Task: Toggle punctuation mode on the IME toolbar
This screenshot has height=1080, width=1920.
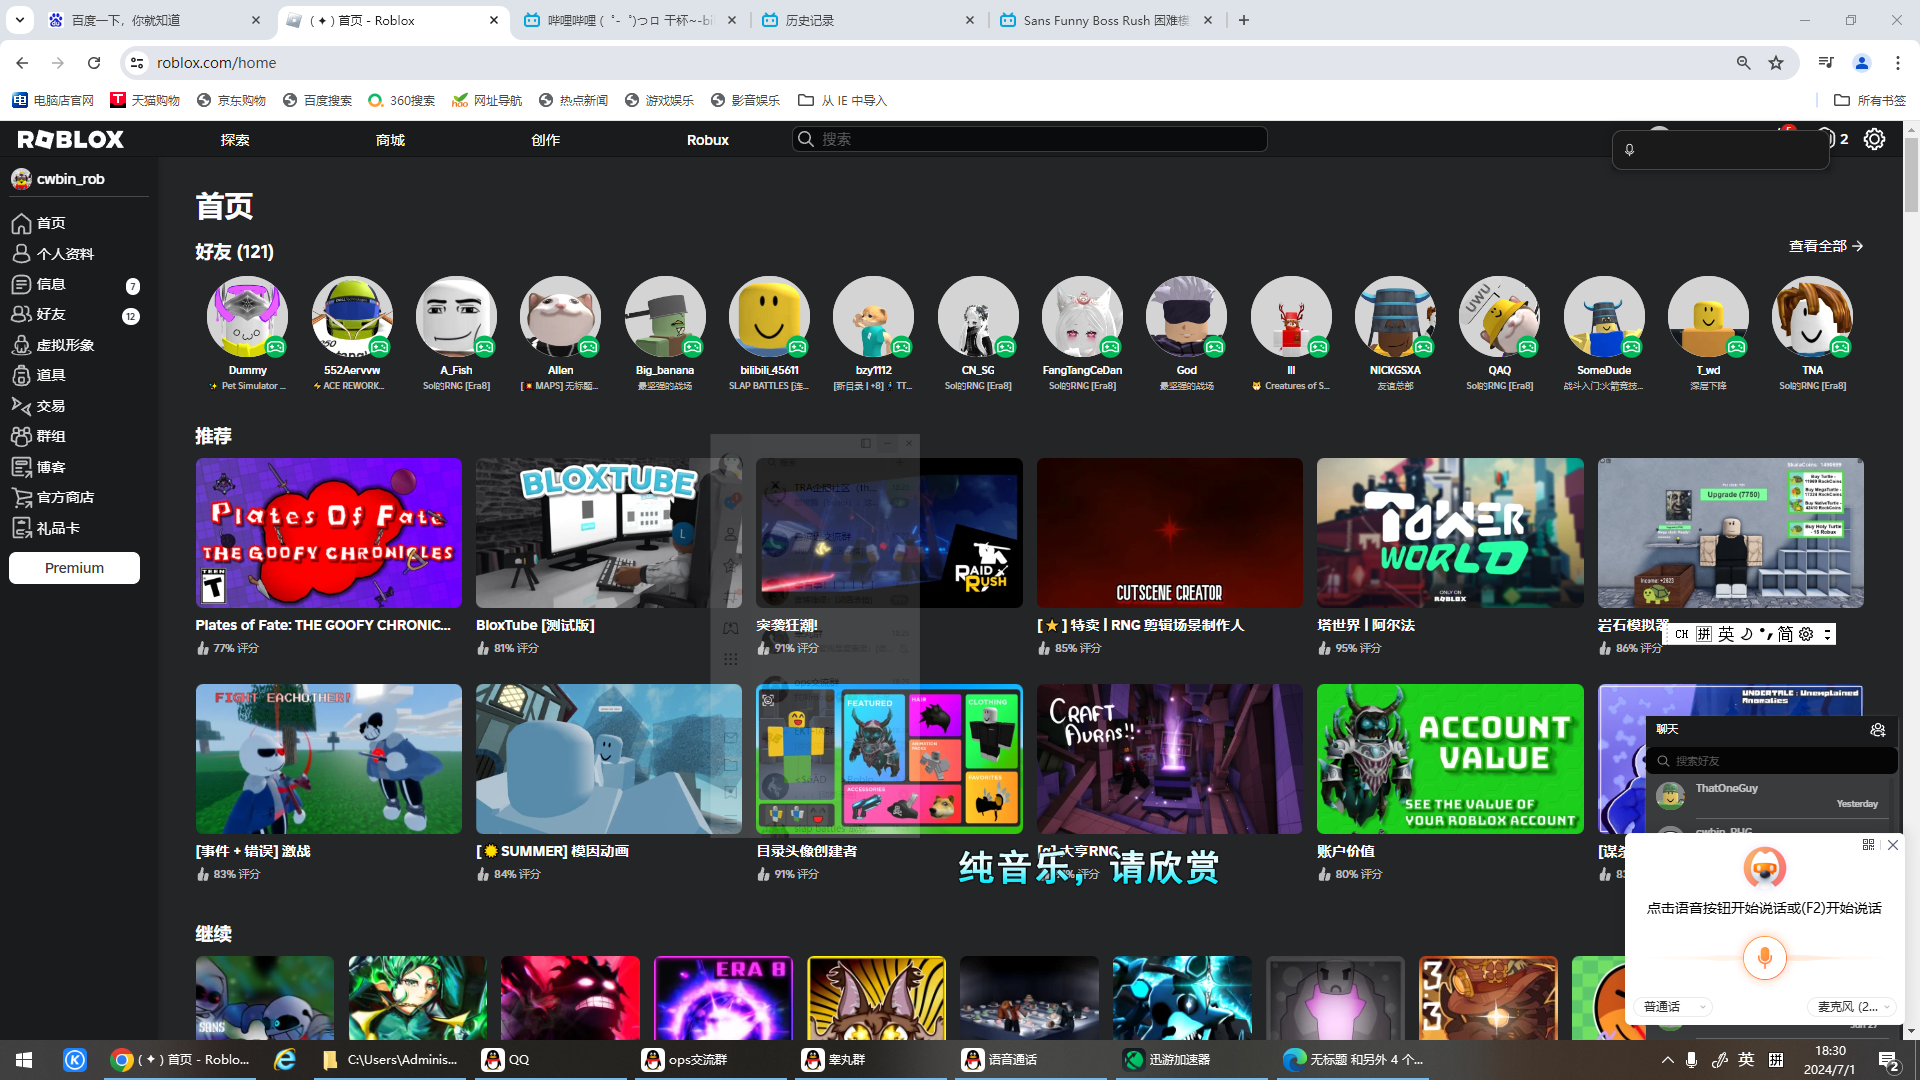Action: (x=1766, y=634)
